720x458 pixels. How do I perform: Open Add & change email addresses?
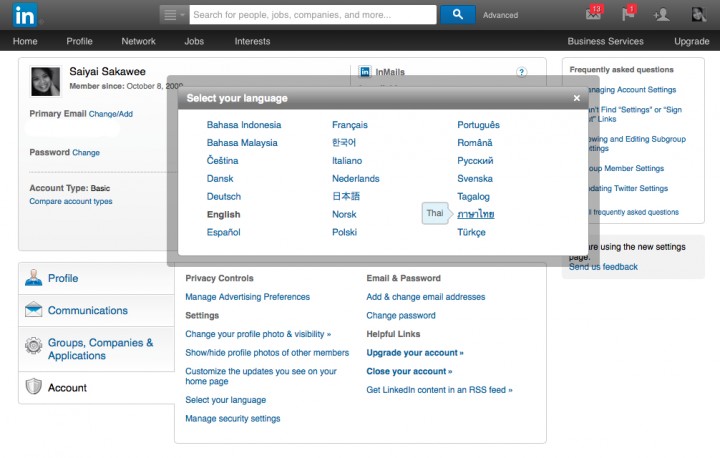coord(426,297)
